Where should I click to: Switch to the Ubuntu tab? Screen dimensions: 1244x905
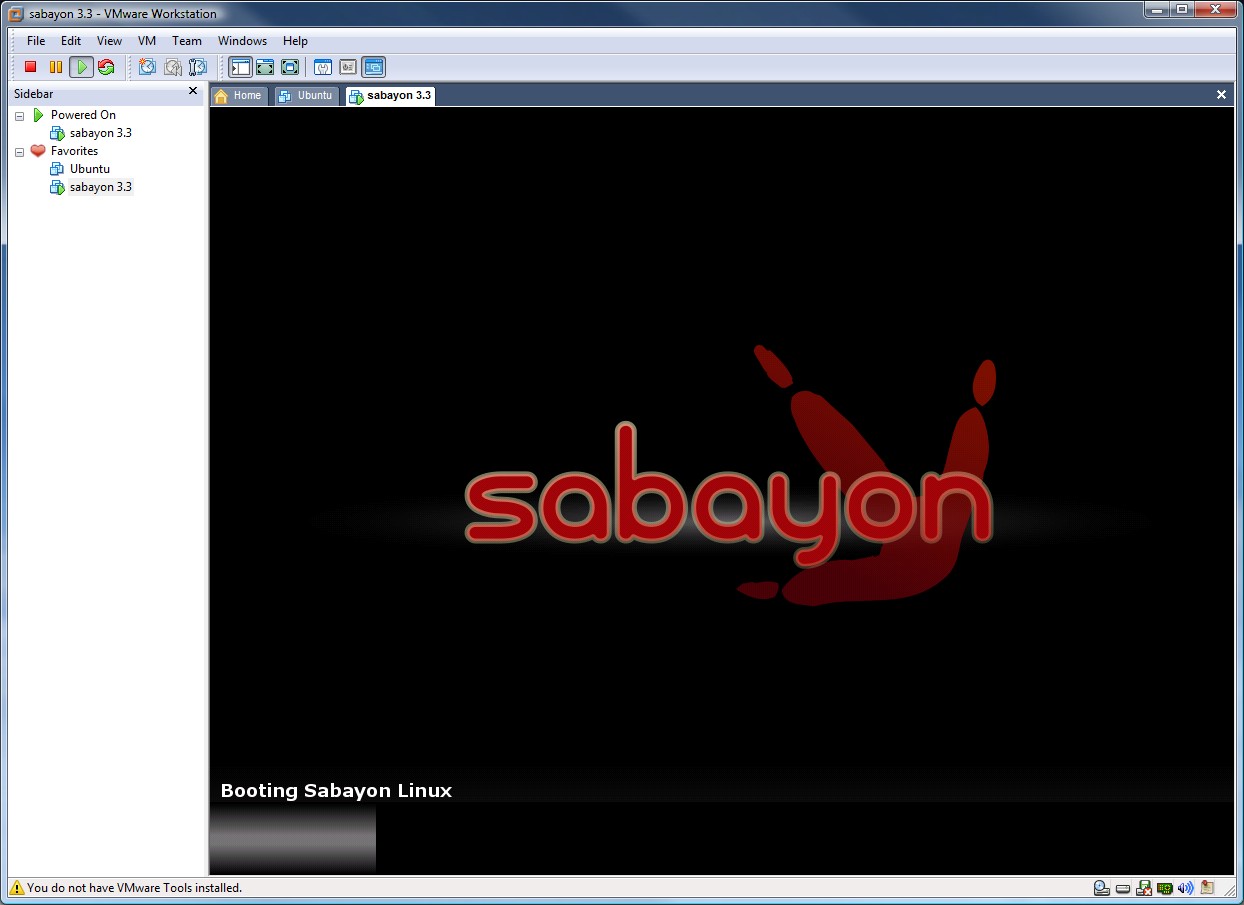pyautogui.click(x=306, y=96)
